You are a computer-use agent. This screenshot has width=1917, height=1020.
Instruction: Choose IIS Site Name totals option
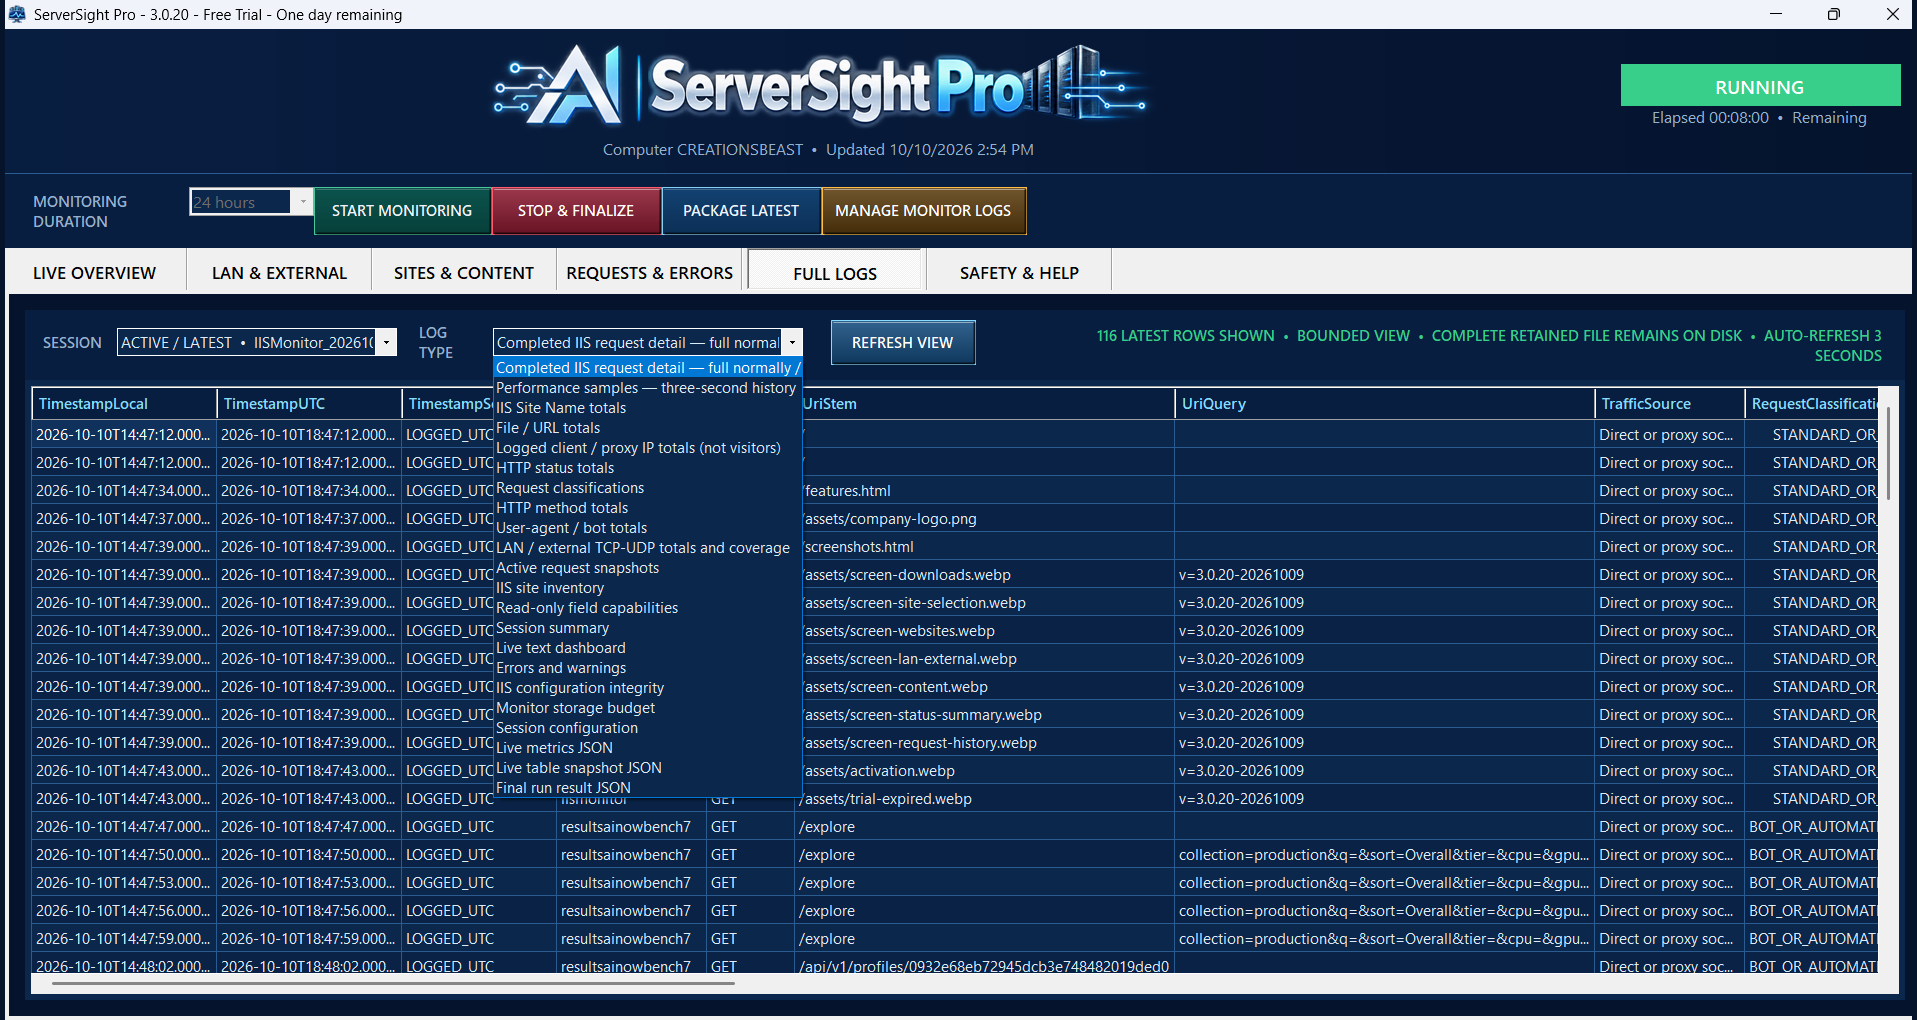[x=647, y=408]
